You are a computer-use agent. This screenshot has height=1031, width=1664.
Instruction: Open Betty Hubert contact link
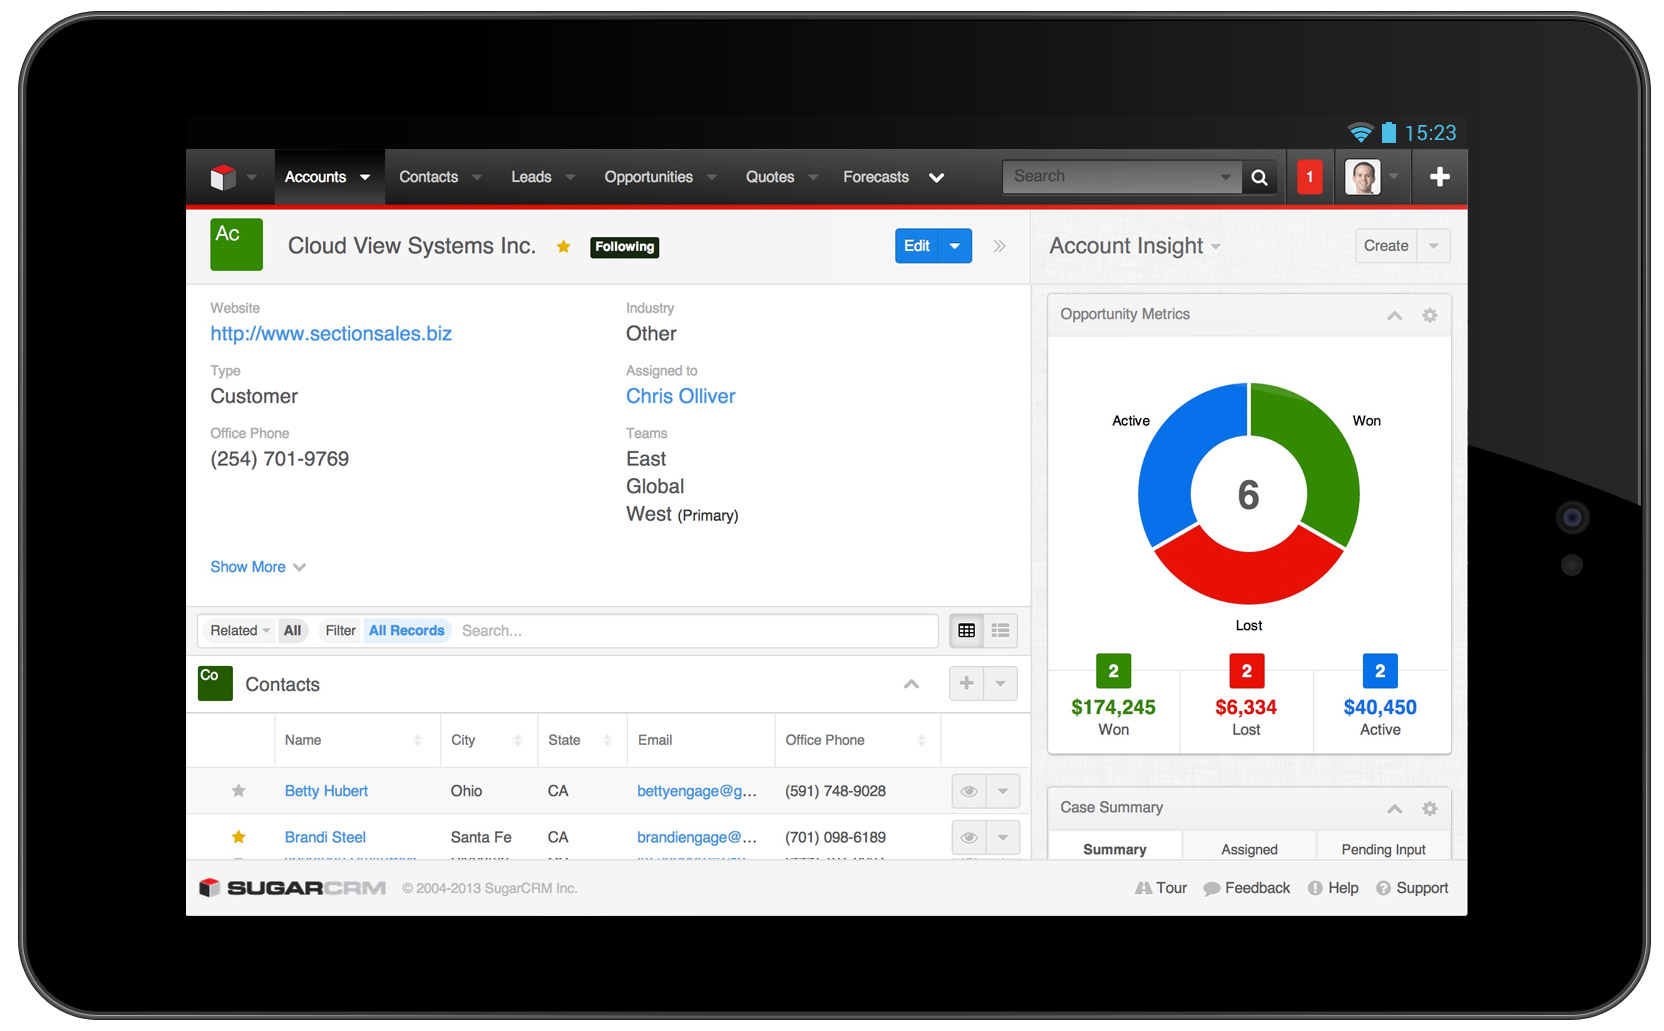click(326, 791)
